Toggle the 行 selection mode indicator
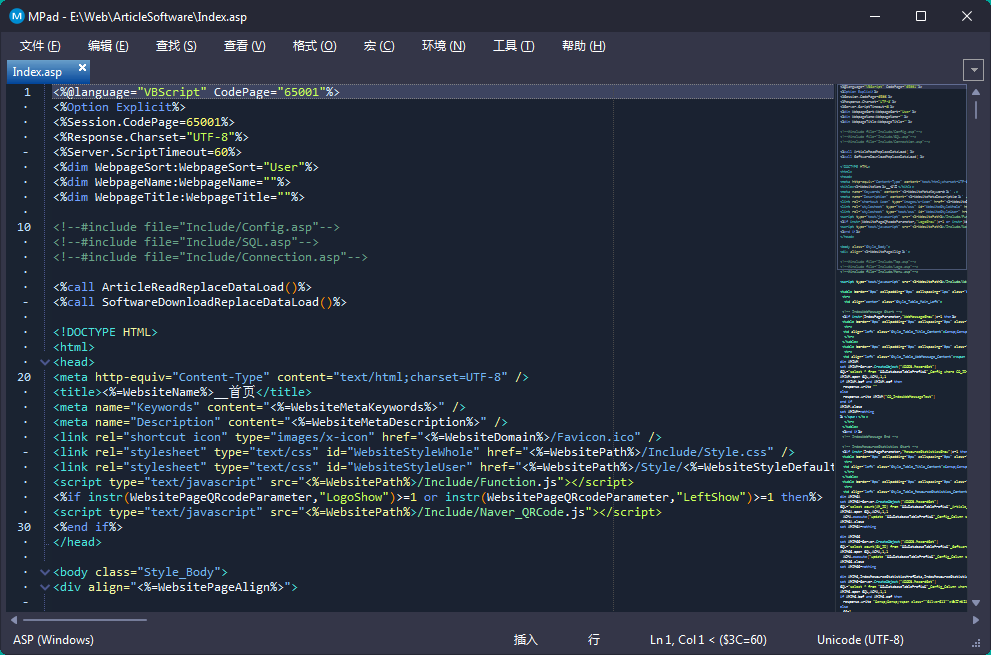 [x=594, y=640]
